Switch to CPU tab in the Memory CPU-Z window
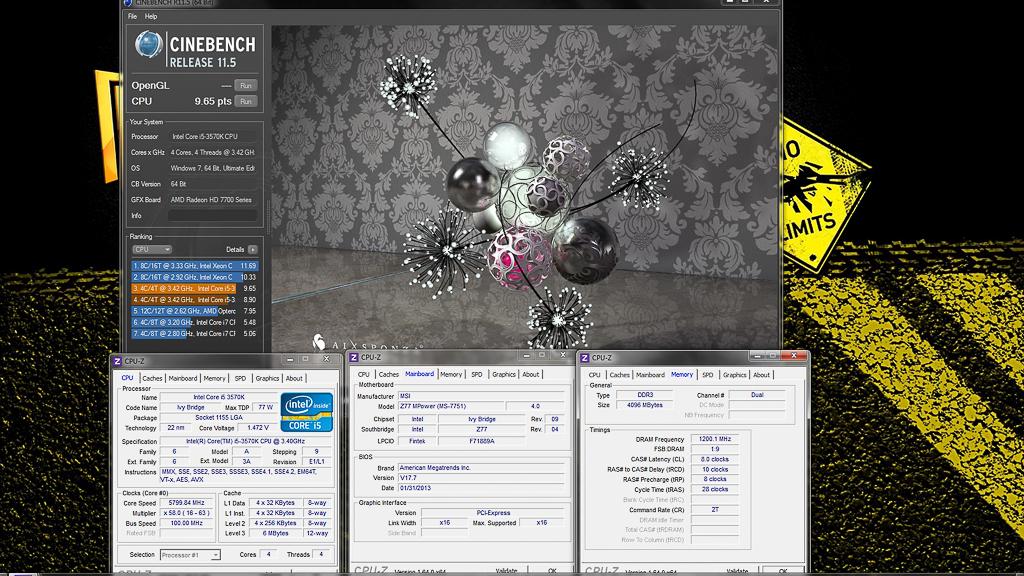The image size is (1024, 576). [x=594, y=375]
